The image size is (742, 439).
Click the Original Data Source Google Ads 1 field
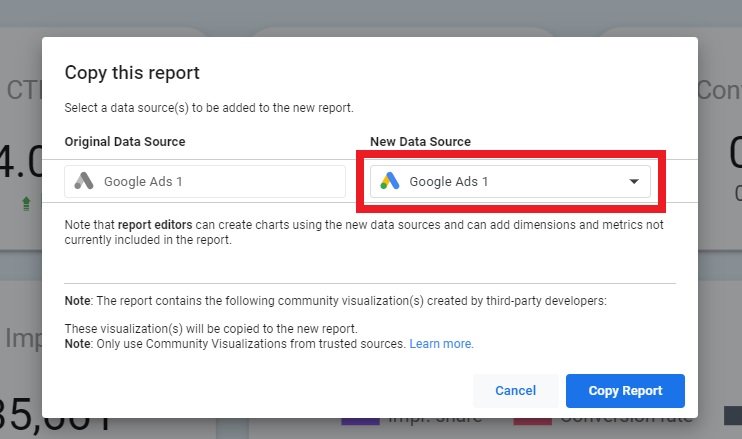coord(205,182)
